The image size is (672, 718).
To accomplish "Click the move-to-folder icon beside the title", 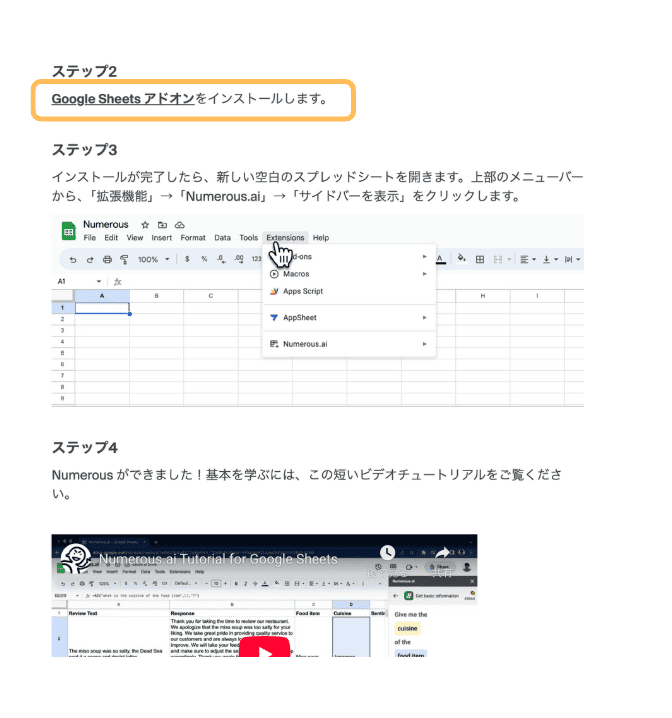I will pos(163,225).
